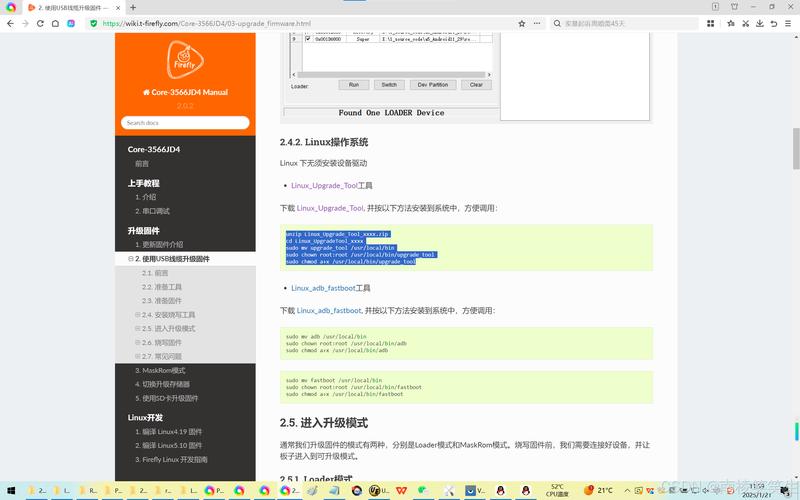Click the Switch button in the tool image

click(x=389, y=85)
